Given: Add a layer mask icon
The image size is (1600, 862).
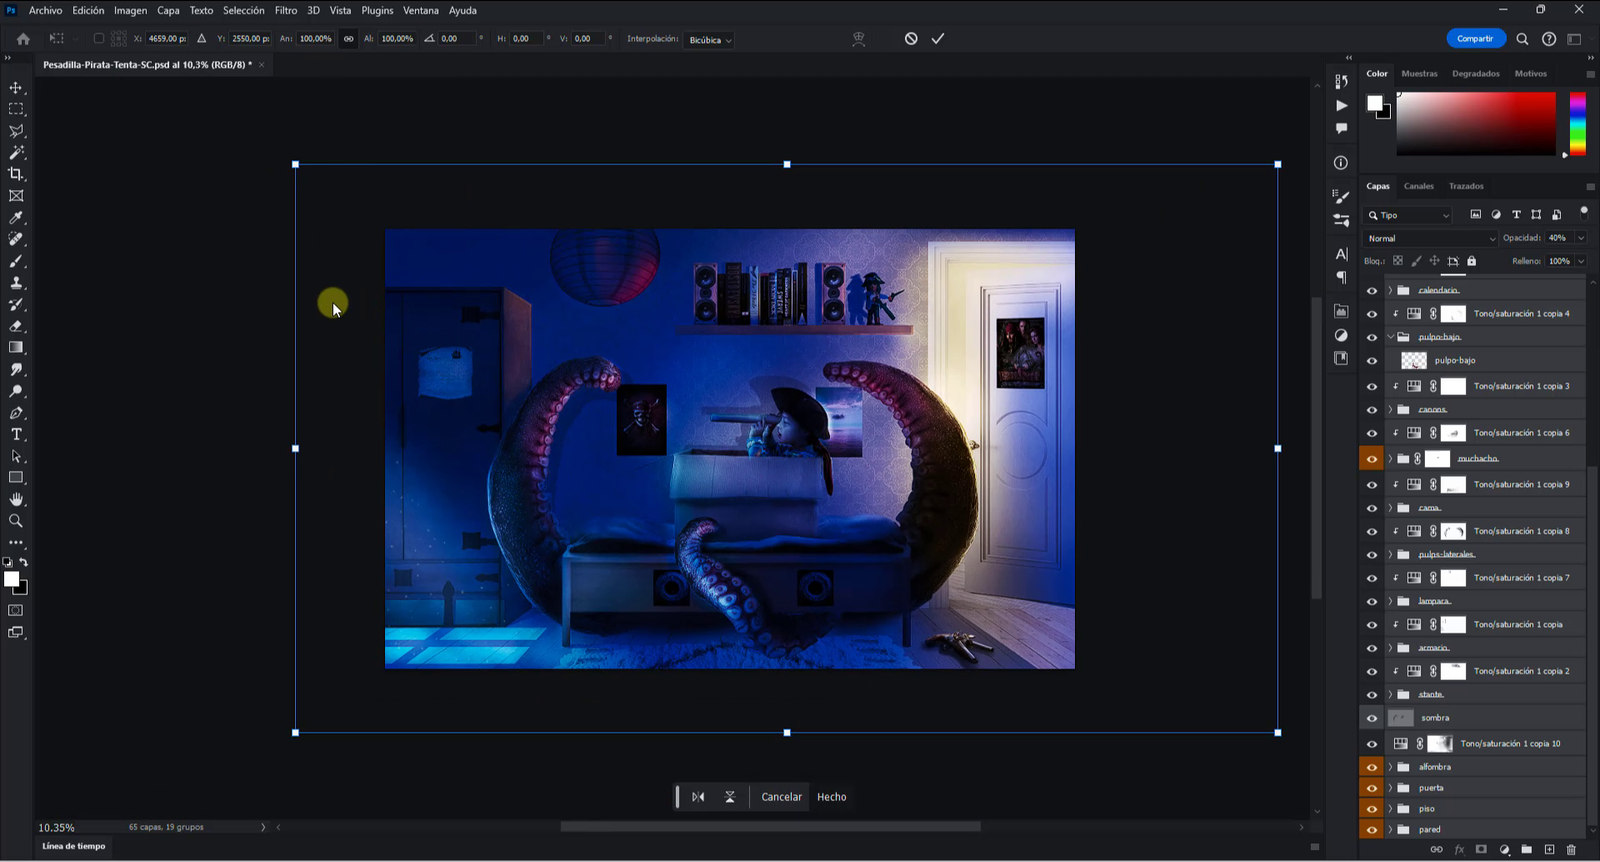Looking at the screenshot, I should pos(1481,849).
